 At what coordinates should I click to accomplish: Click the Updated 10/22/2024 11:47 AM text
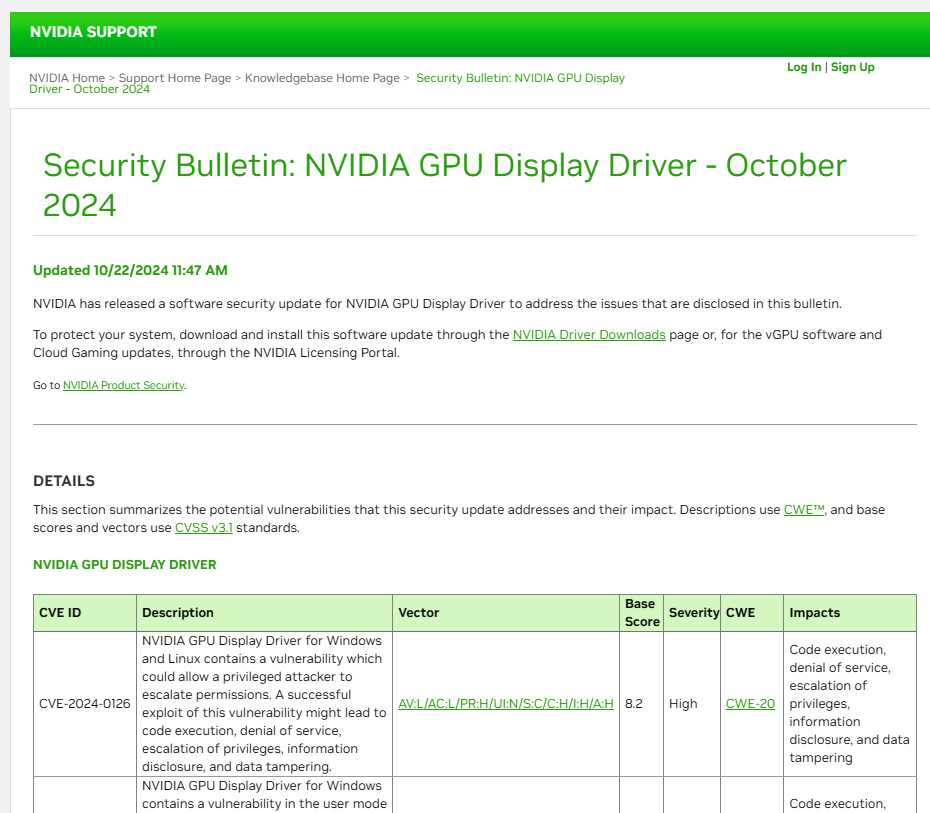pos(130,270)
